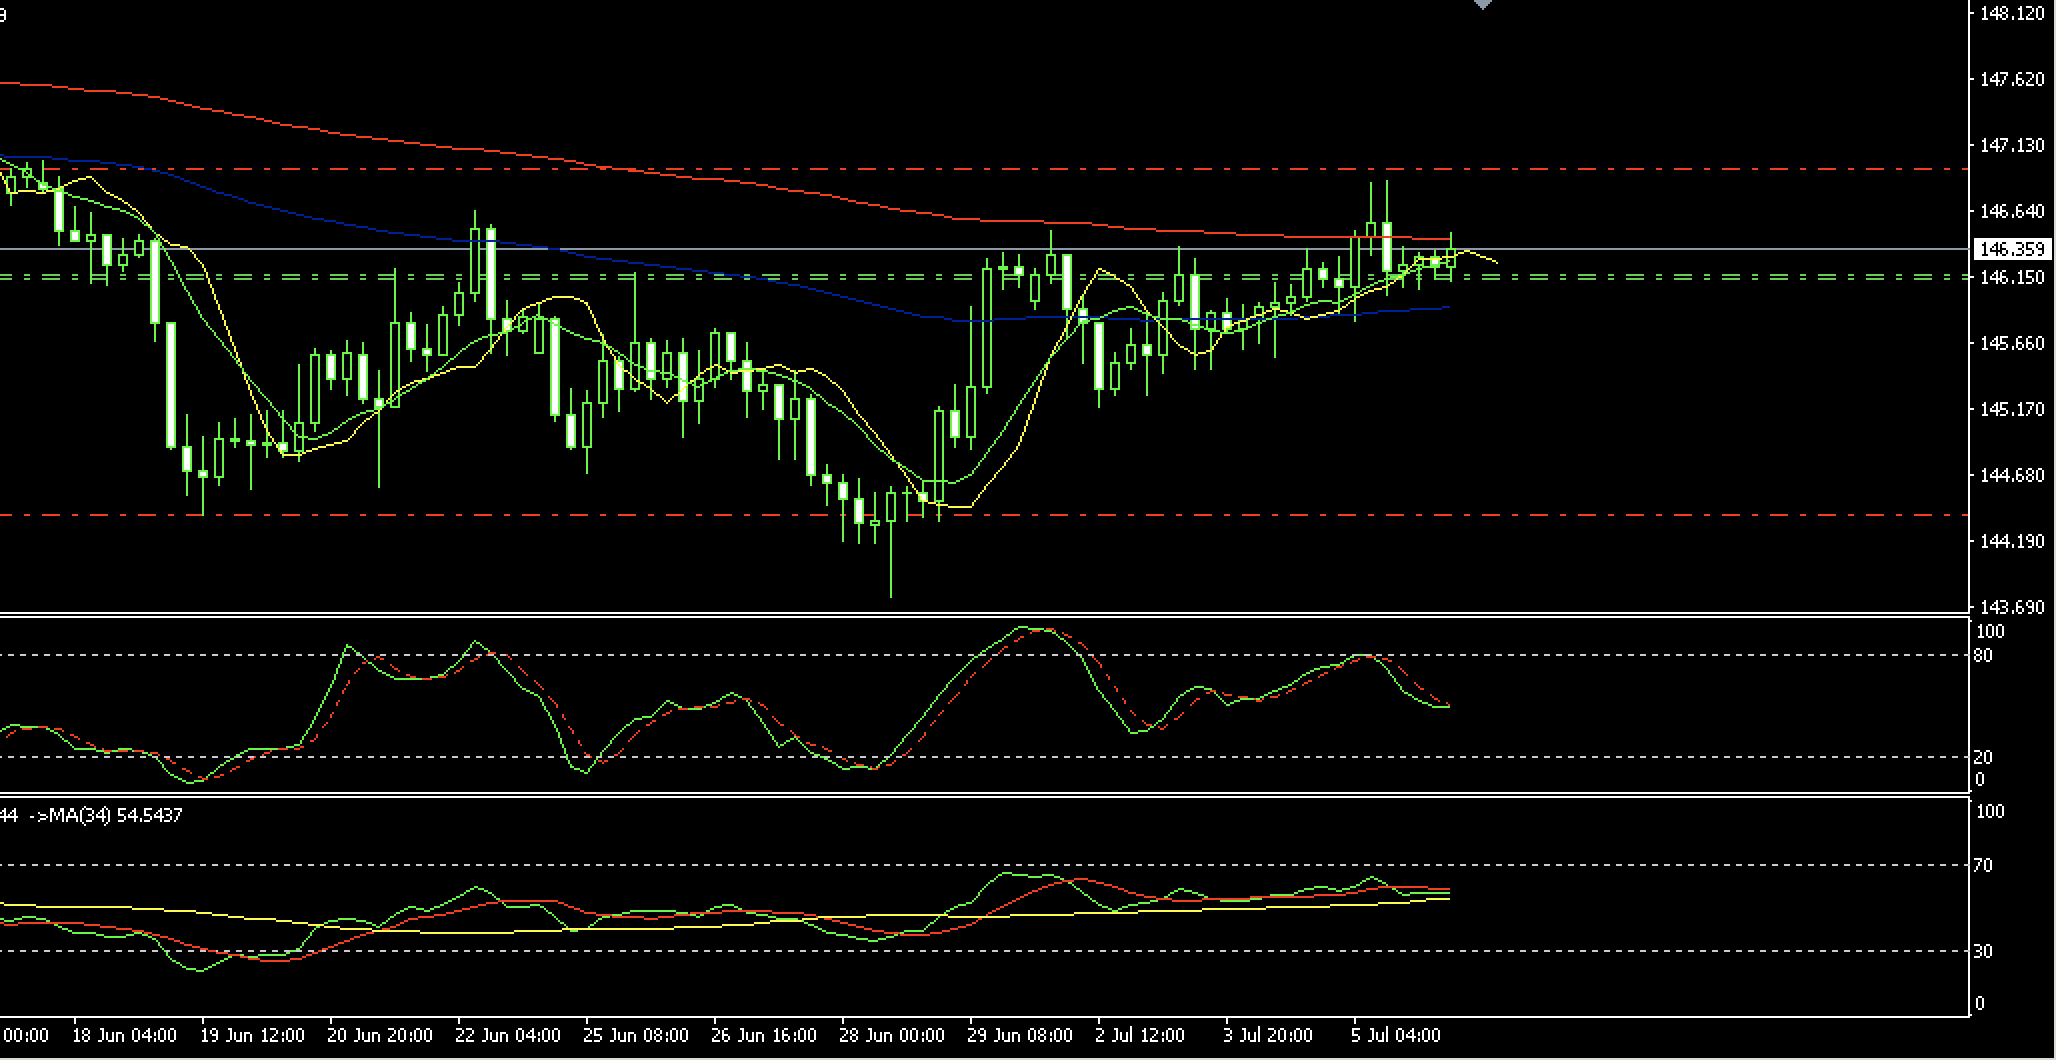Click the 26 Jun 16:00 time label
Image resolution: width=2058 pixels, height=1062 pixels.
coord(765,1035)
